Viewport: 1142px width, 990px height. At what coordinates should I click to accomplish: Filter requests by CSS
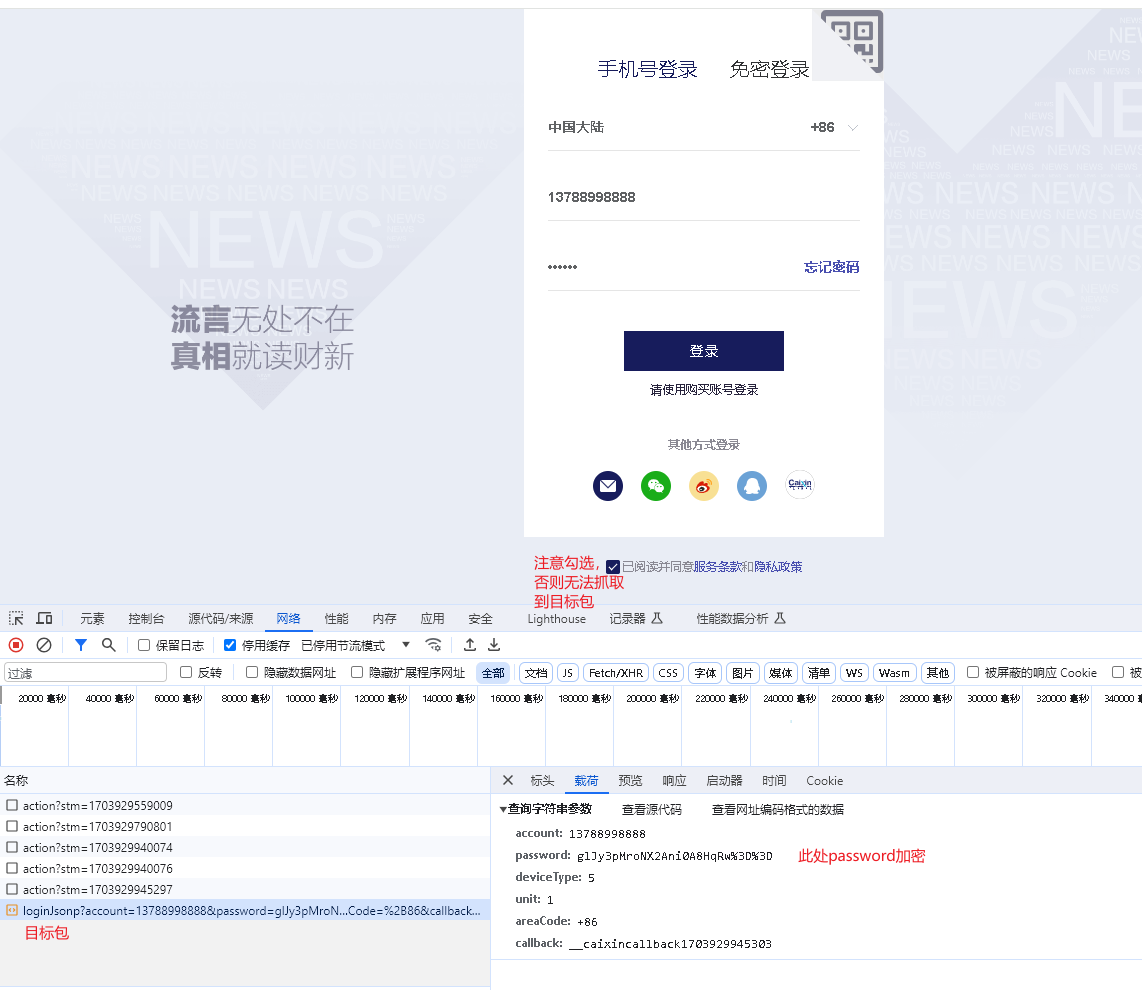tap(668, 672)
